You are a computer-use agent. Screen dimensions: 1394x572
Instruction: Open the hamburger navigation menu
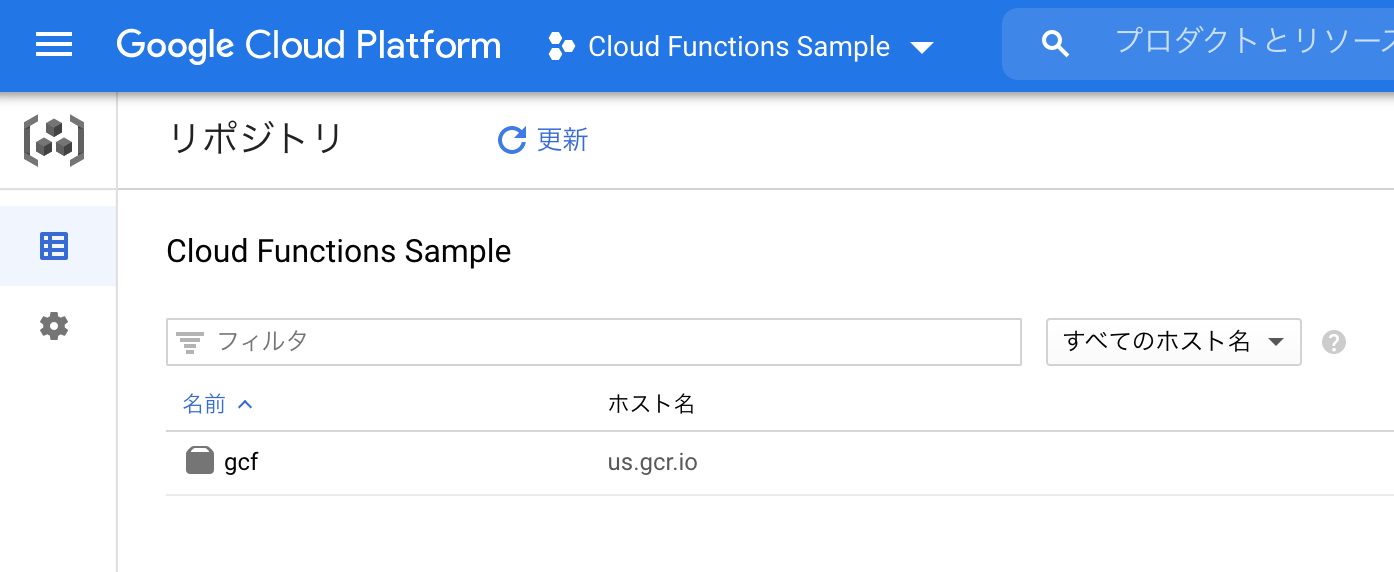(54, 45)
